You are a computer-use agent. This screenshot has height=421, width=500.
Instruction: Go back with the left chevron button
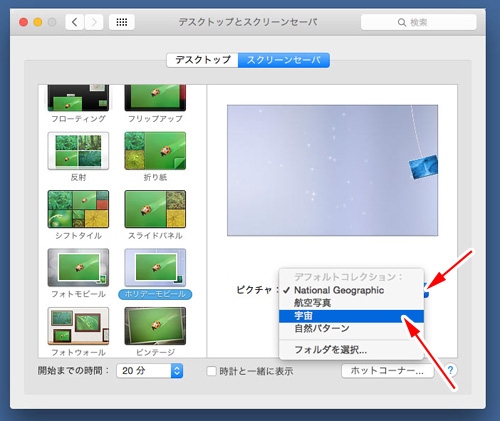[x=75, y=22]
